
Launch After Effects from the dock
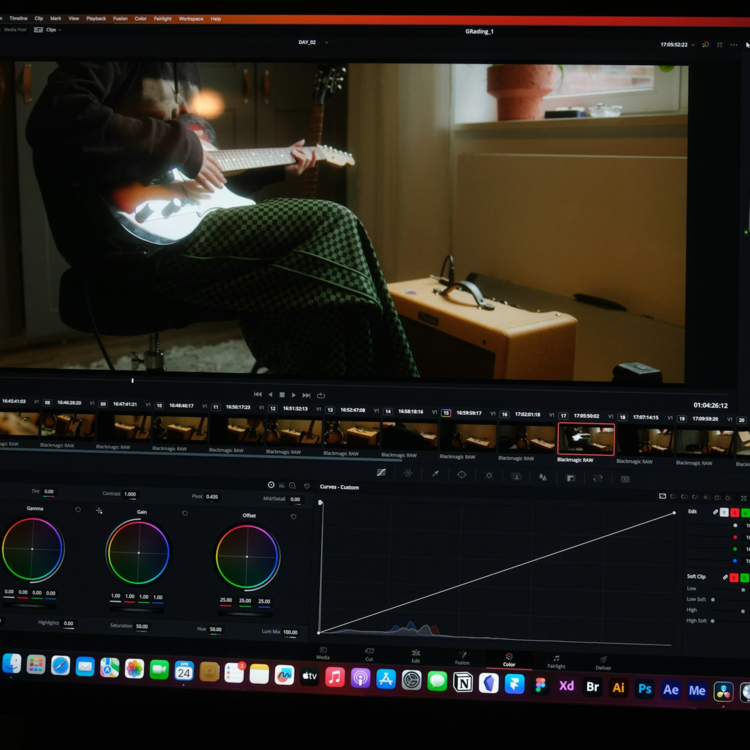pos(671,689)
